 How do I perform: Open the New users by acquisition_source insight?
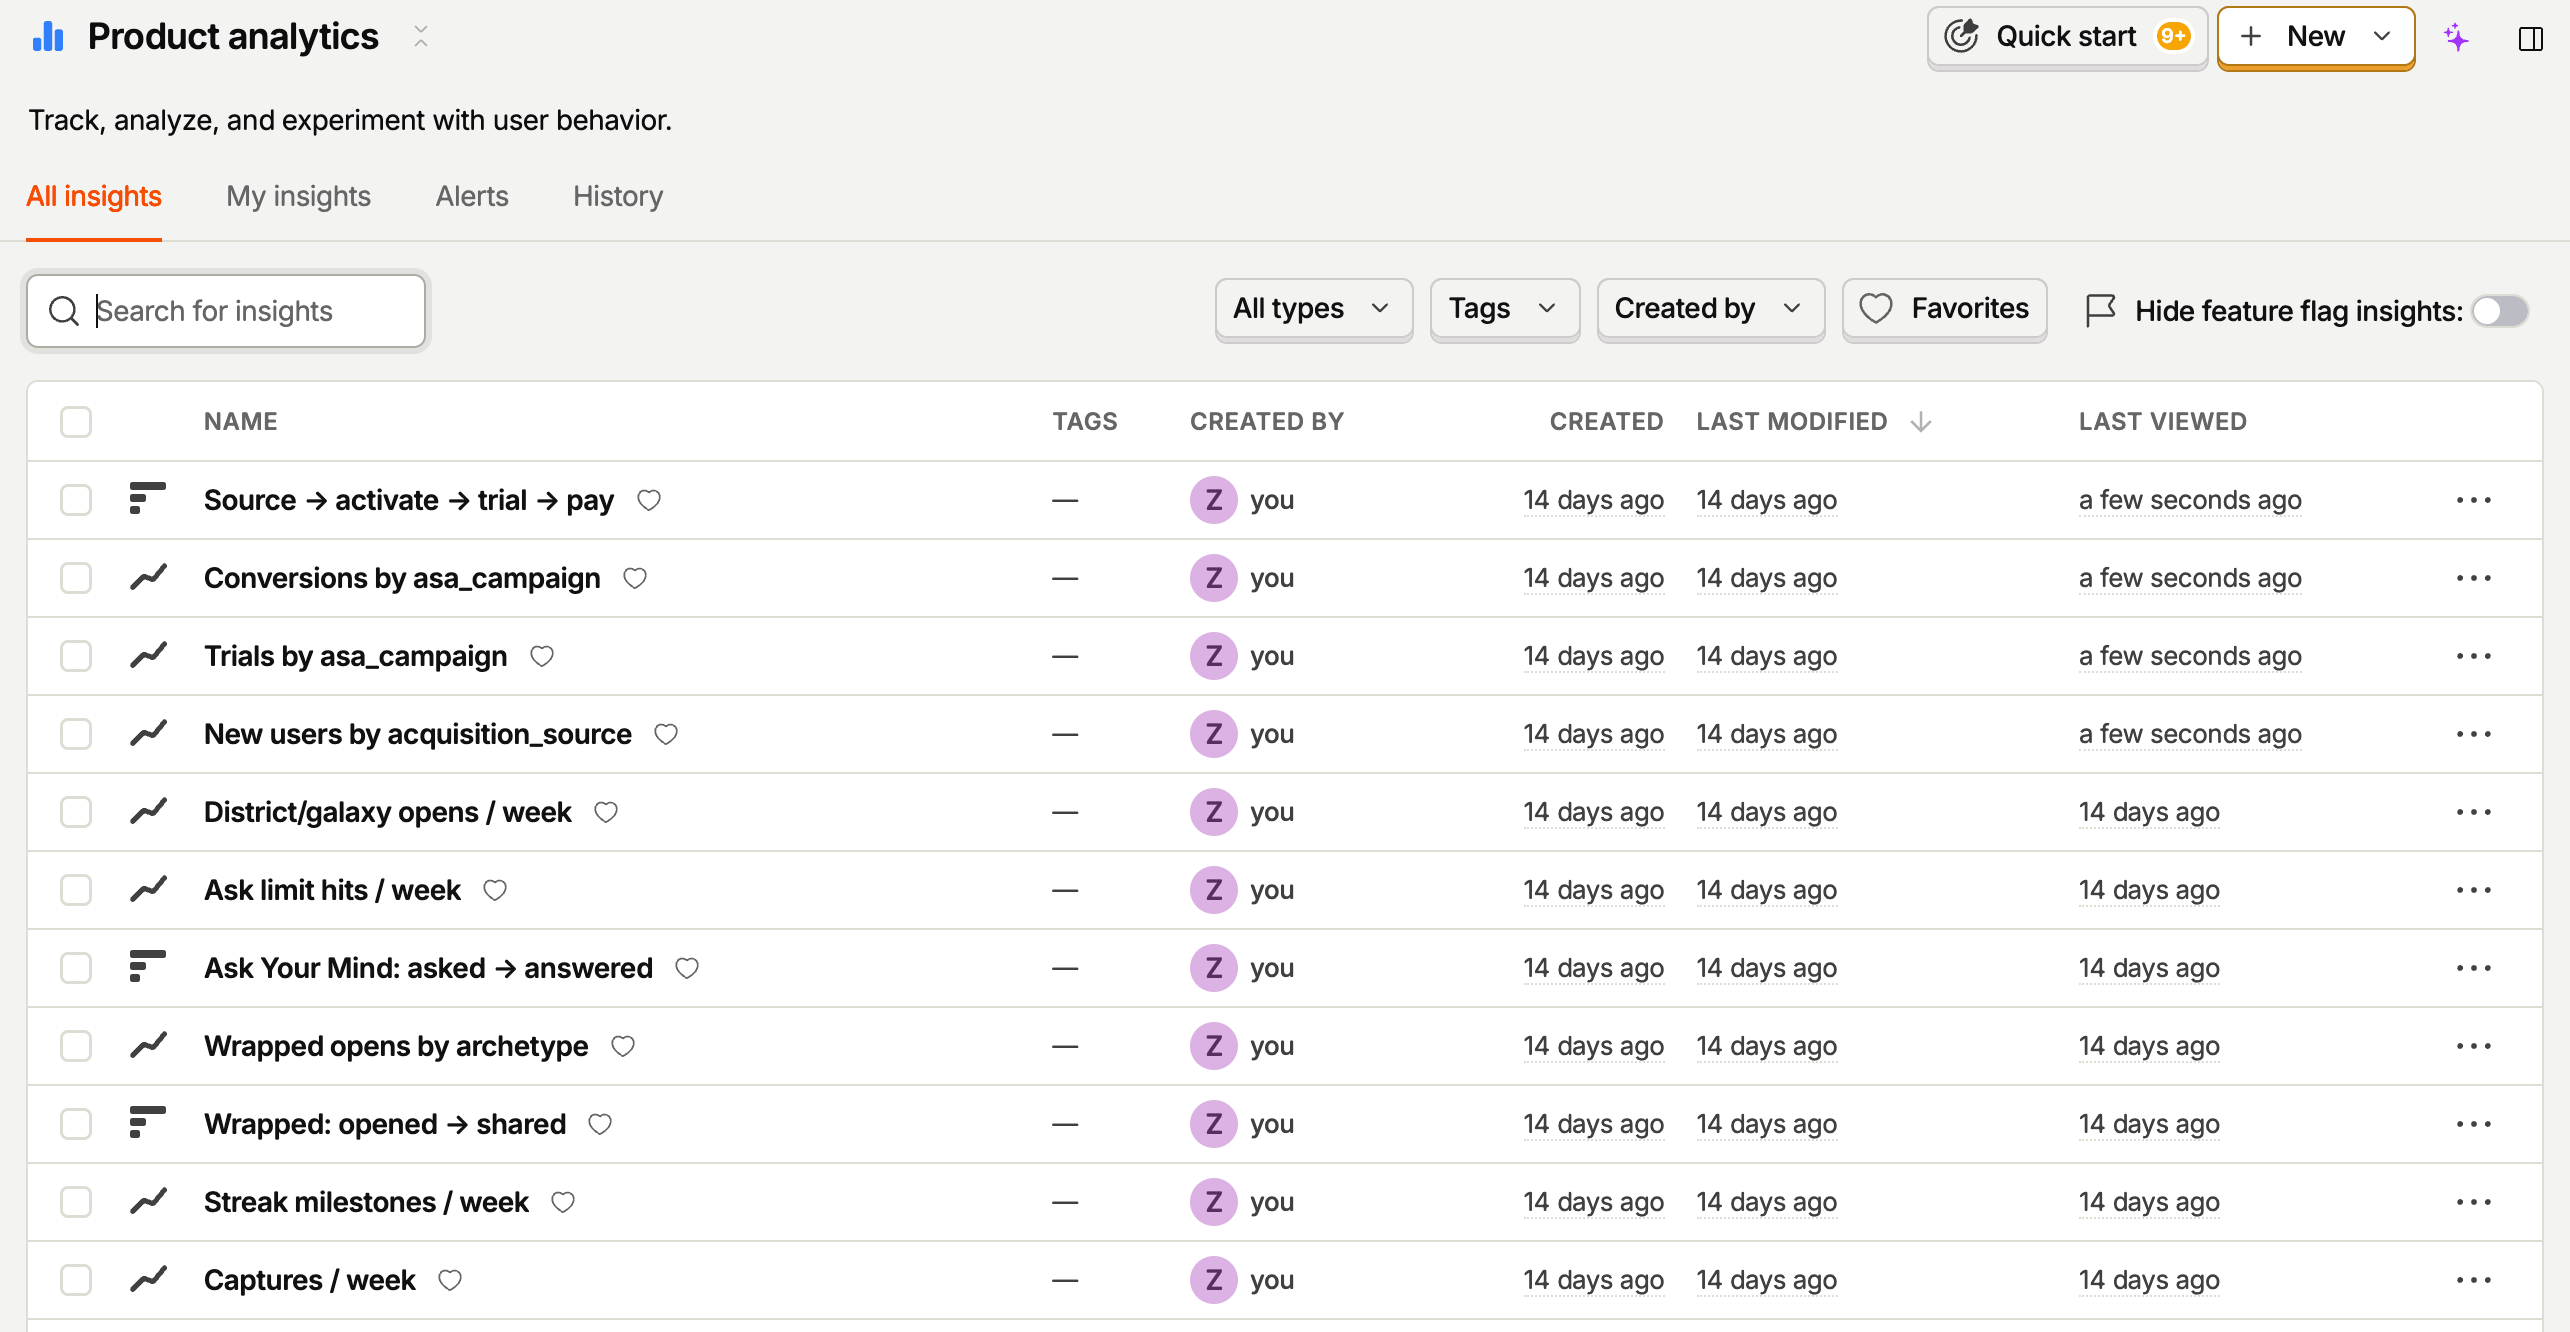pyautogui.click(x=418, y=734)
